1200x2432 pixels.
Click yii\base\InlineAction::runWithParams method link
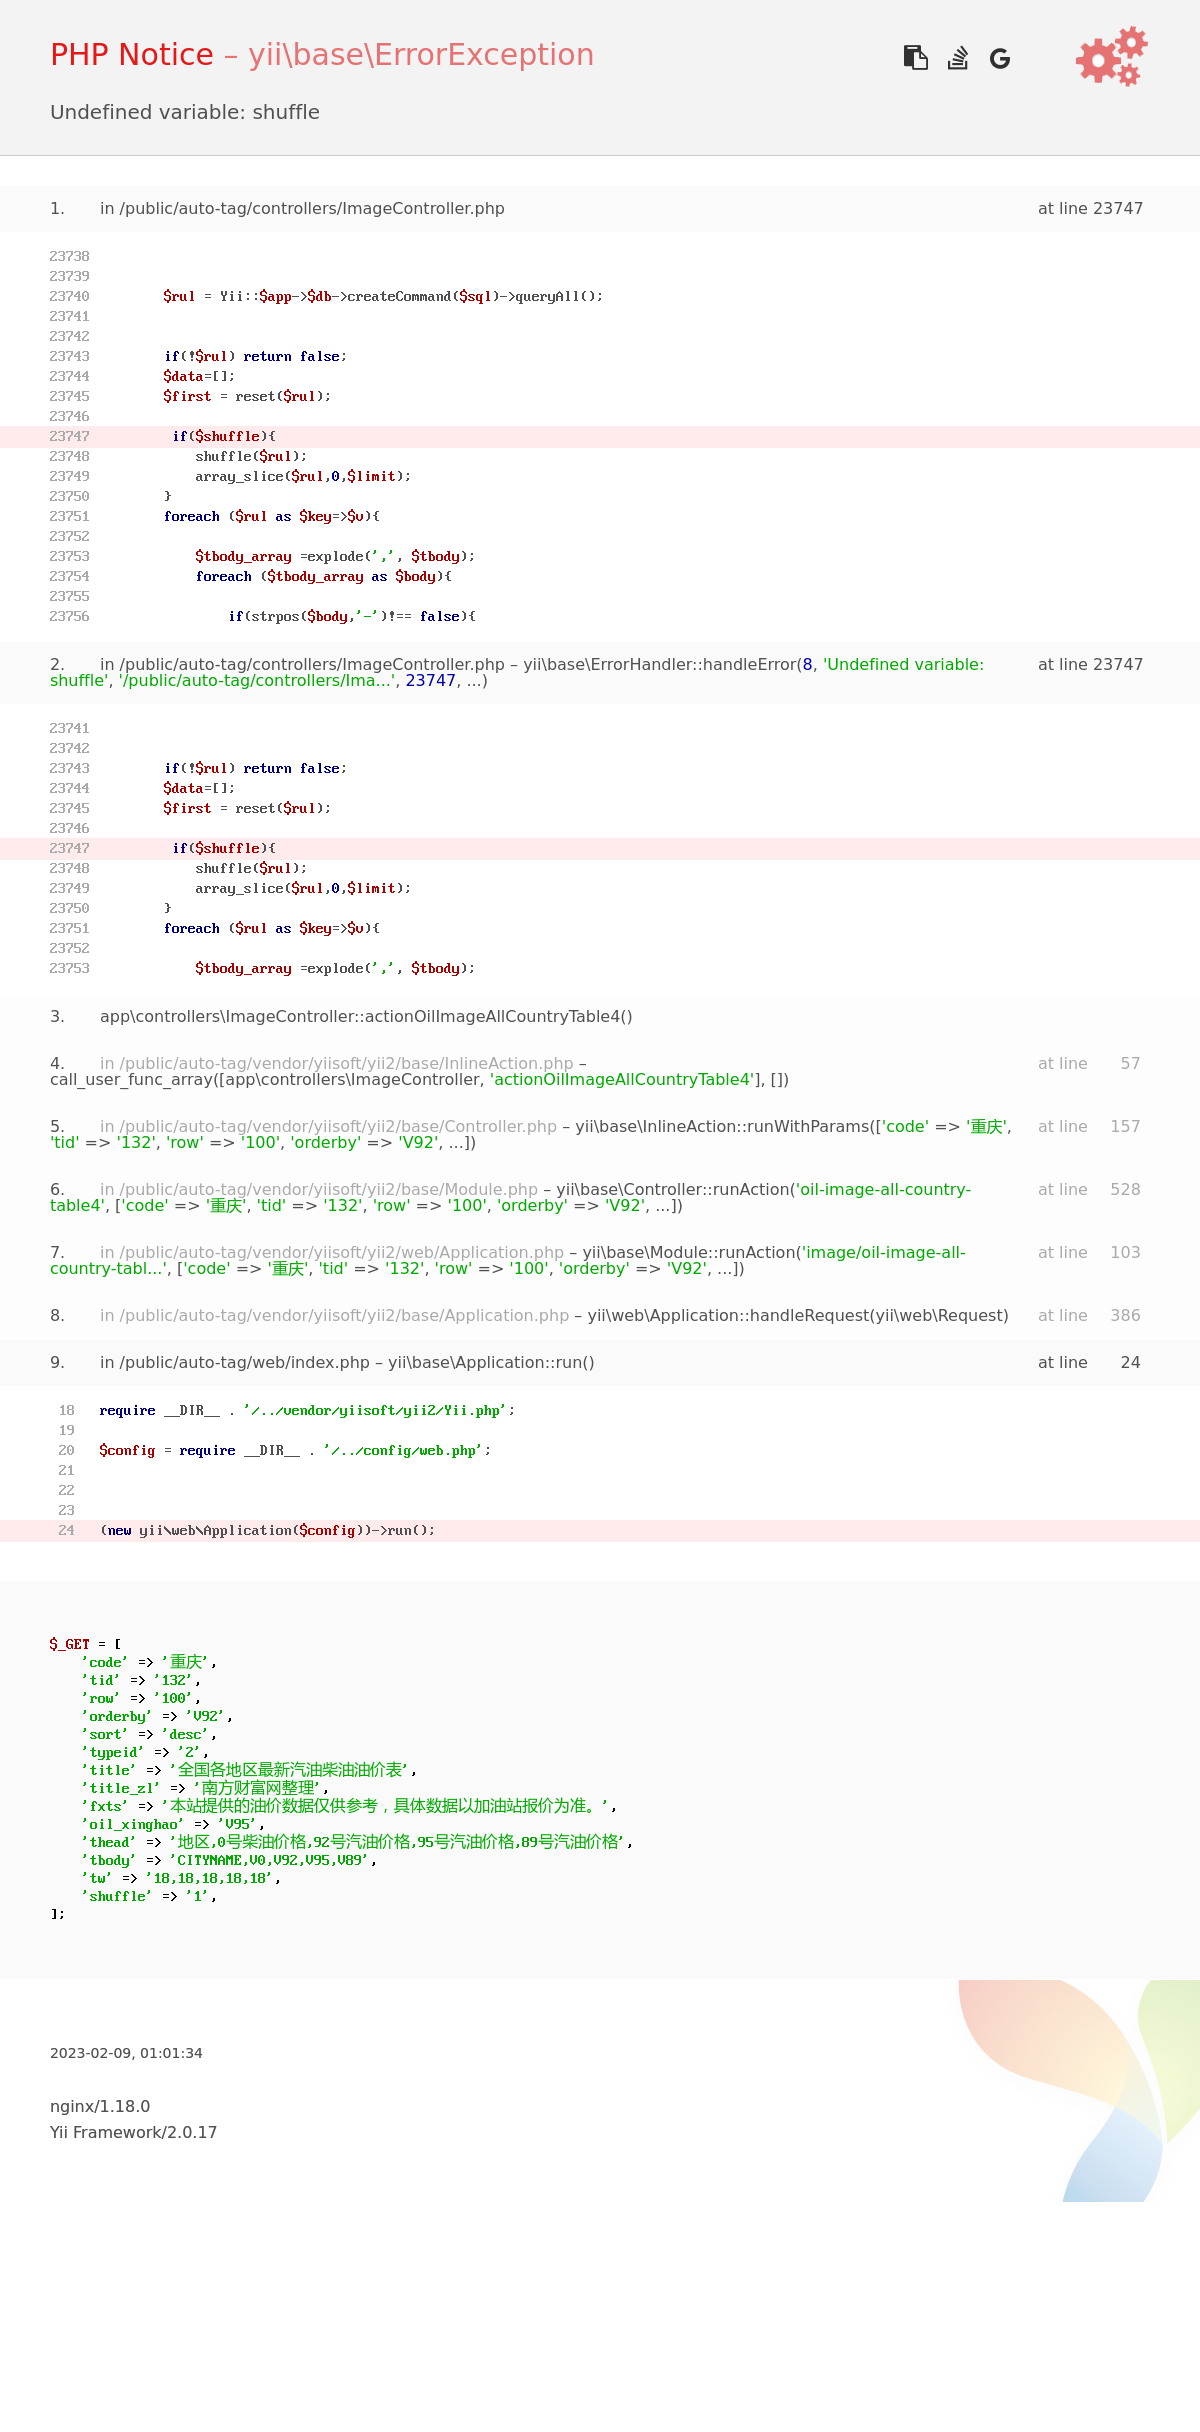[x=723, y=1127]
